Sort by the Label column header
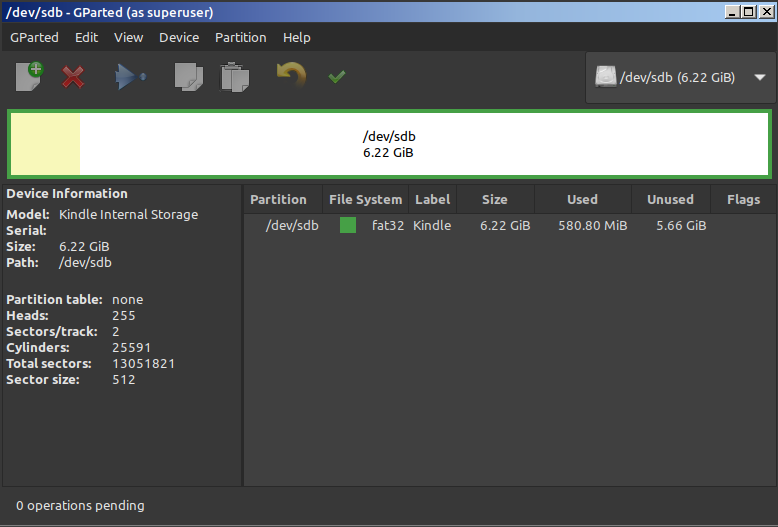 click(433, 199)
